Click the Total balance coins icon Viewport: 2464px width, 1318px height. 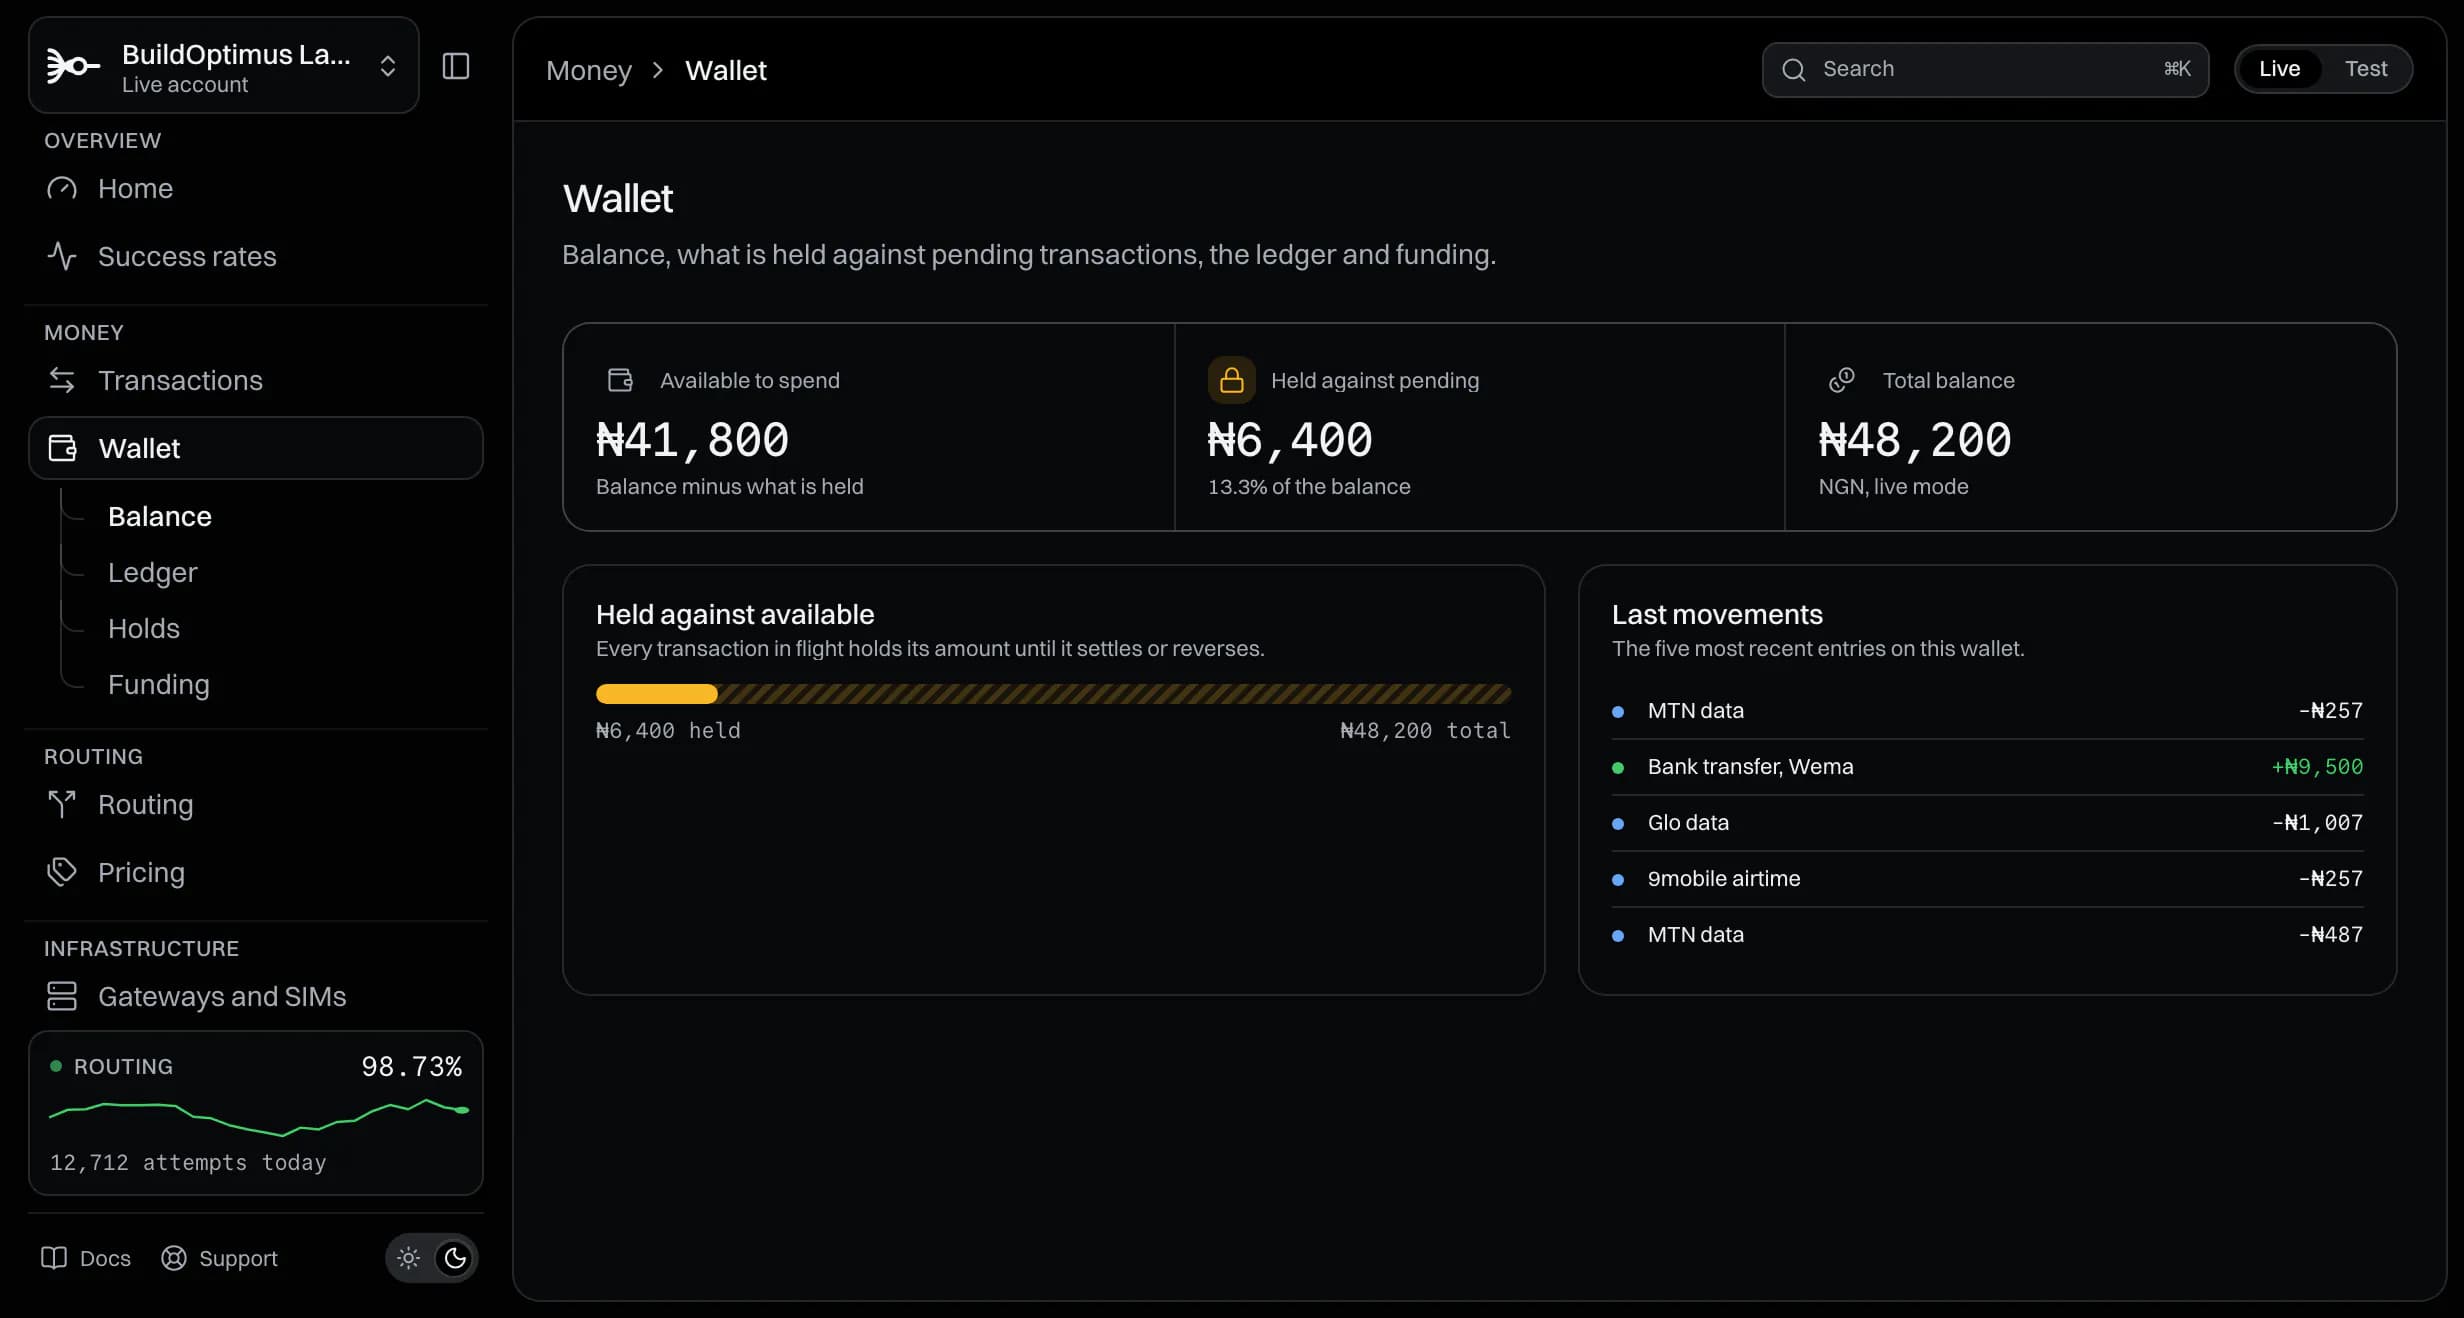tap(1842, 380)
